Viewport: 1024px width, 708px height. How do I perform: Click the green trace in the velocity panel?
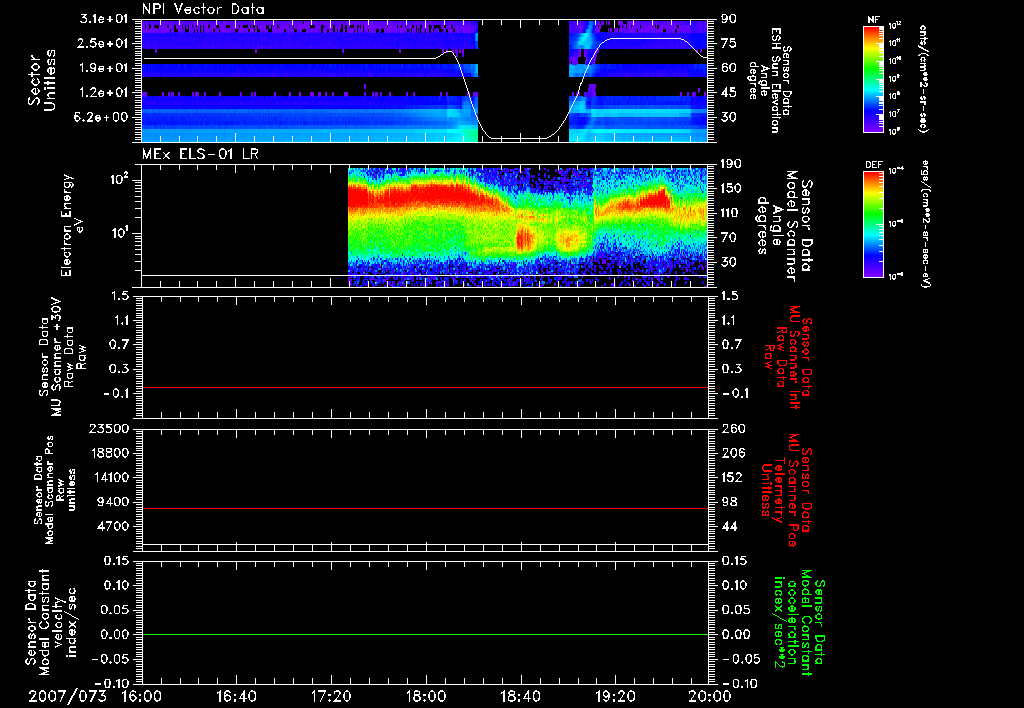coord(424,634)
